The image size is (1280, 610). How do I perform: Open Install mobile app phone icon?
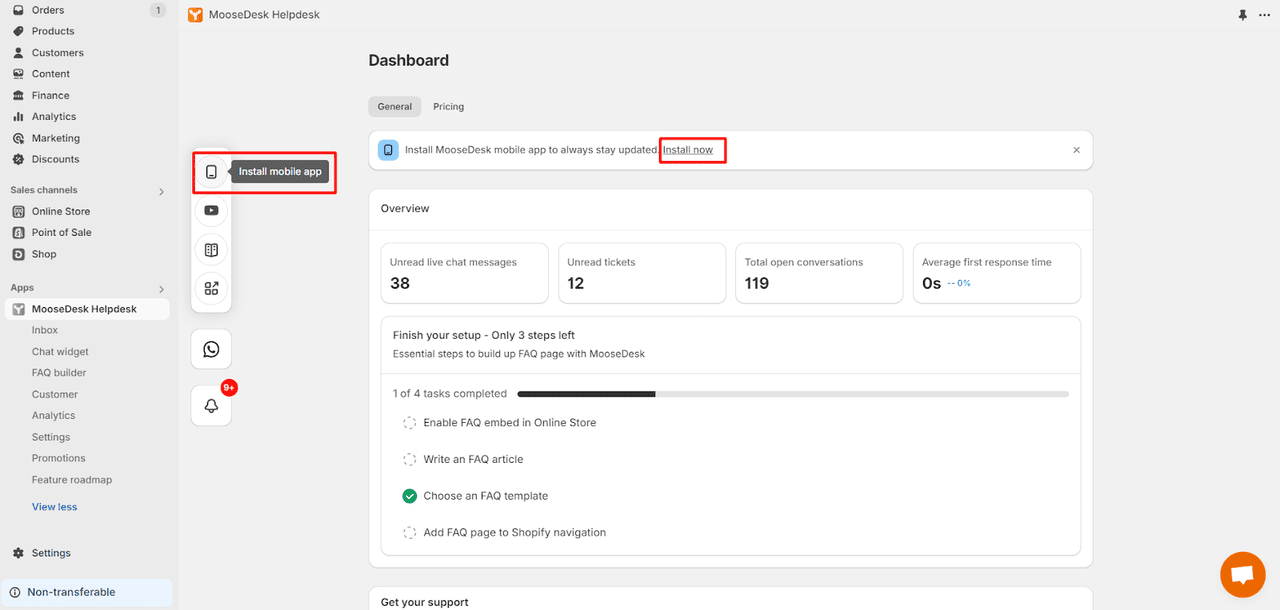pos(211,172)
